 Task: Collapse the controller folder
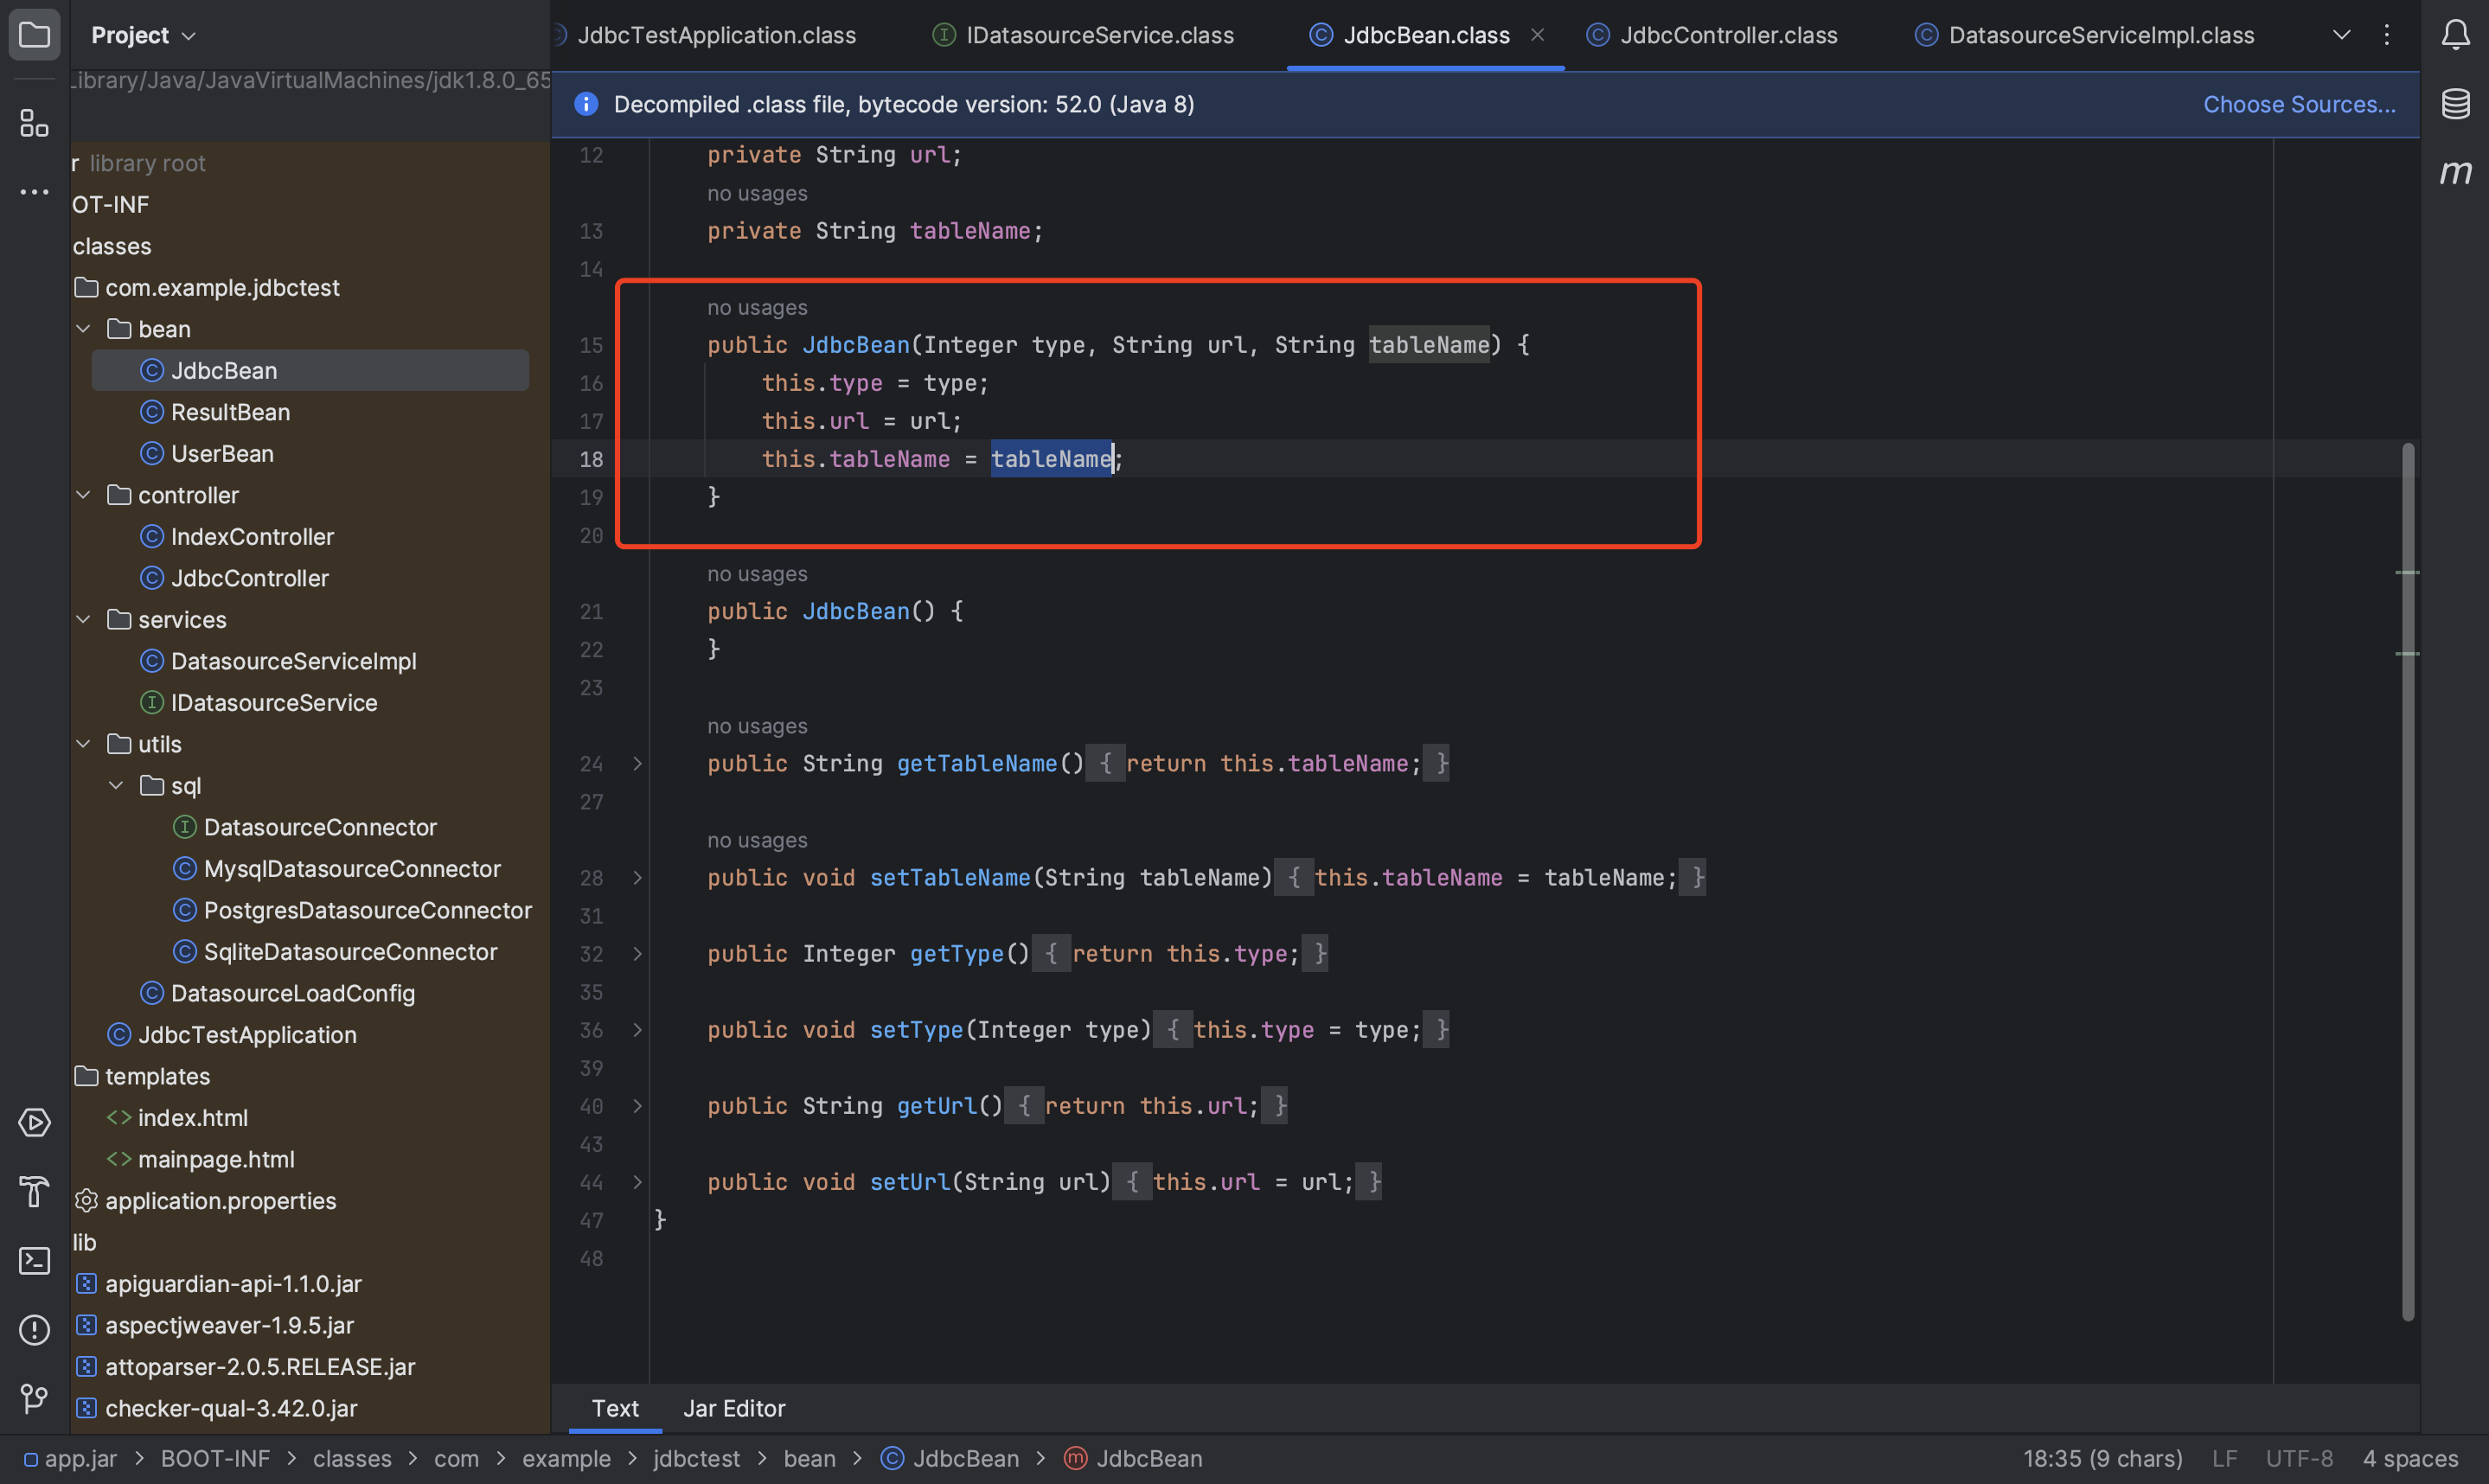coord(84,495)
